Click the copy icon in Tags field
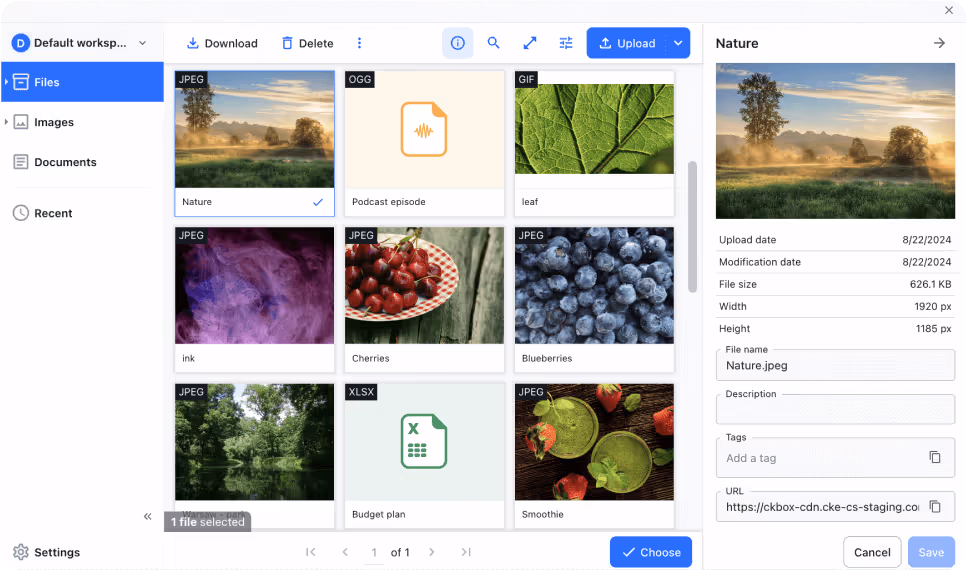The image size is (966, 570). (x=935, y=457)
